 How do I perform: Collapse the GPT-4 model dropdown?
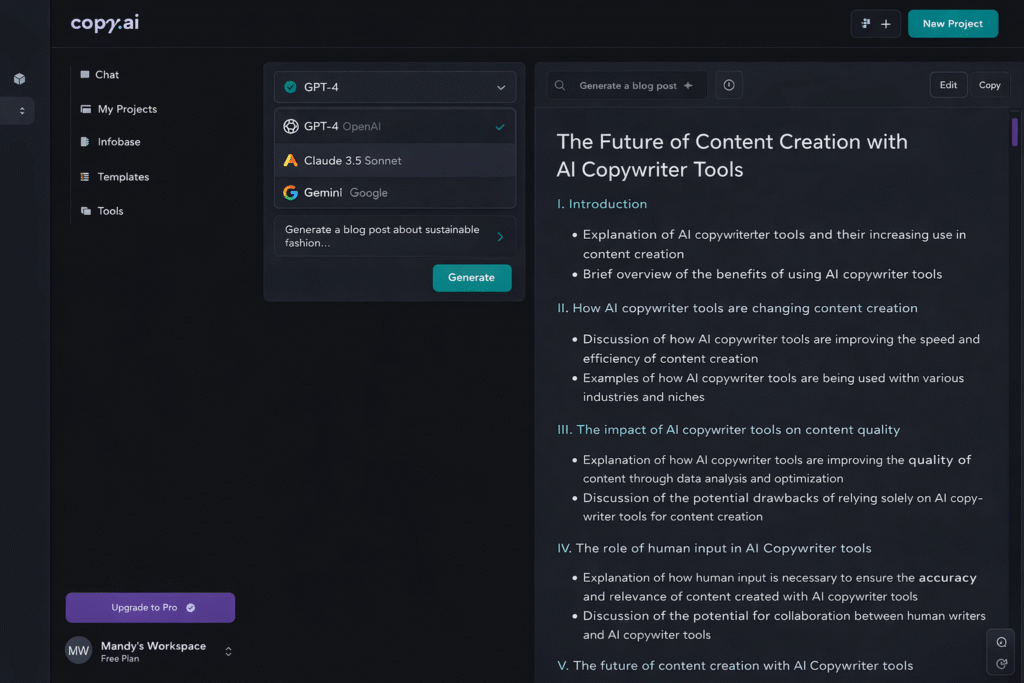tap(501, 87)
